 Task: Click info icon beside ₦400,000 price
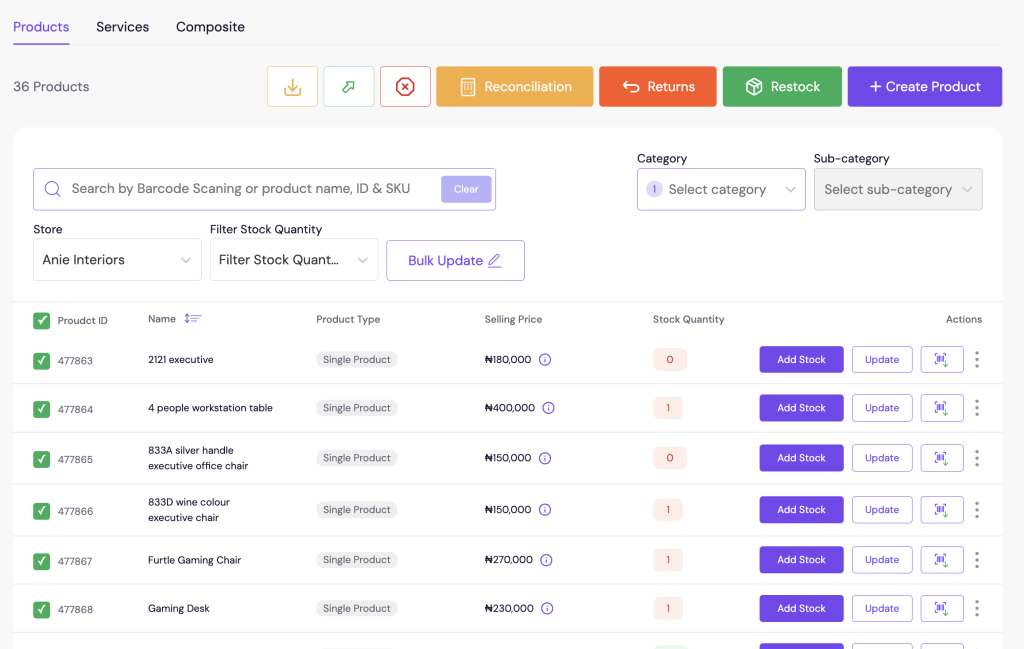pos(548,408)
